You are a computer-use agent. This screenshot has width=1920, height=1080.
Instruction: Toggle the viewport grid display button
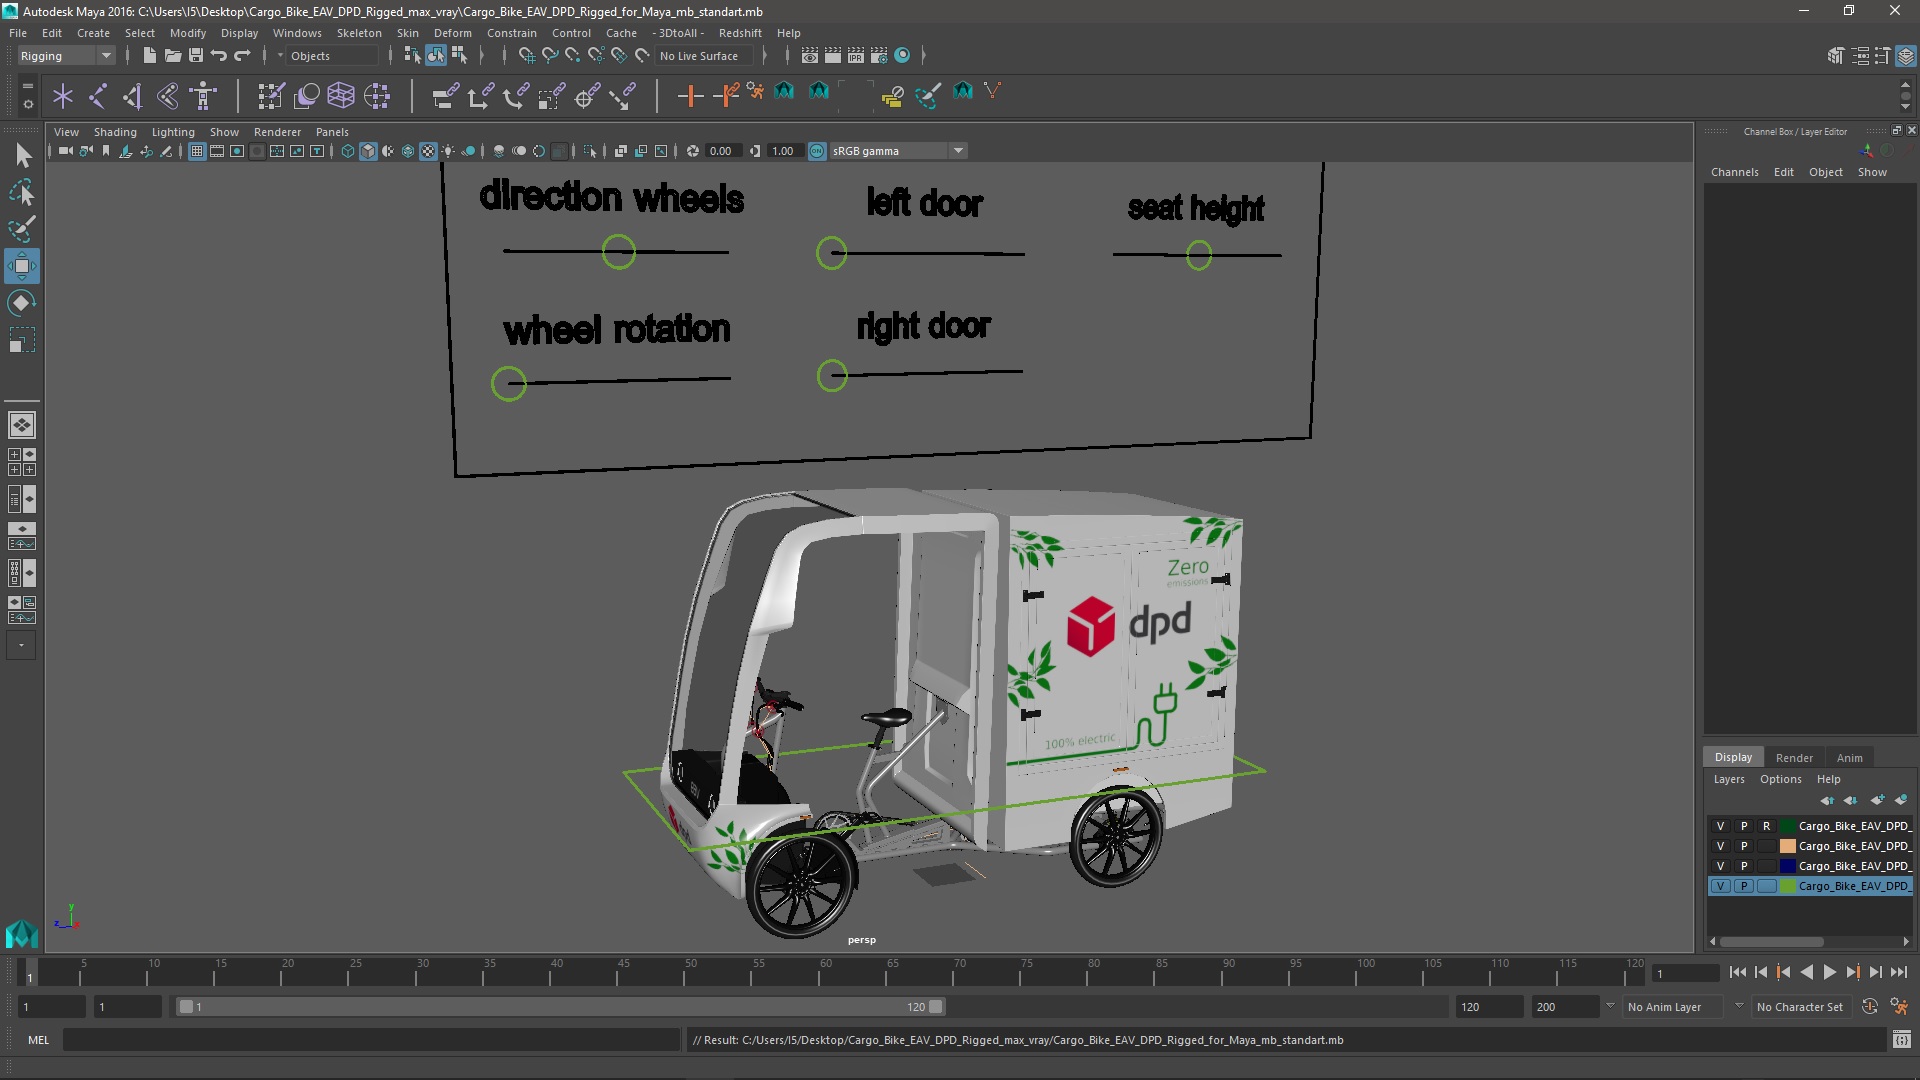pyautogui.click(x=197, y=151)
